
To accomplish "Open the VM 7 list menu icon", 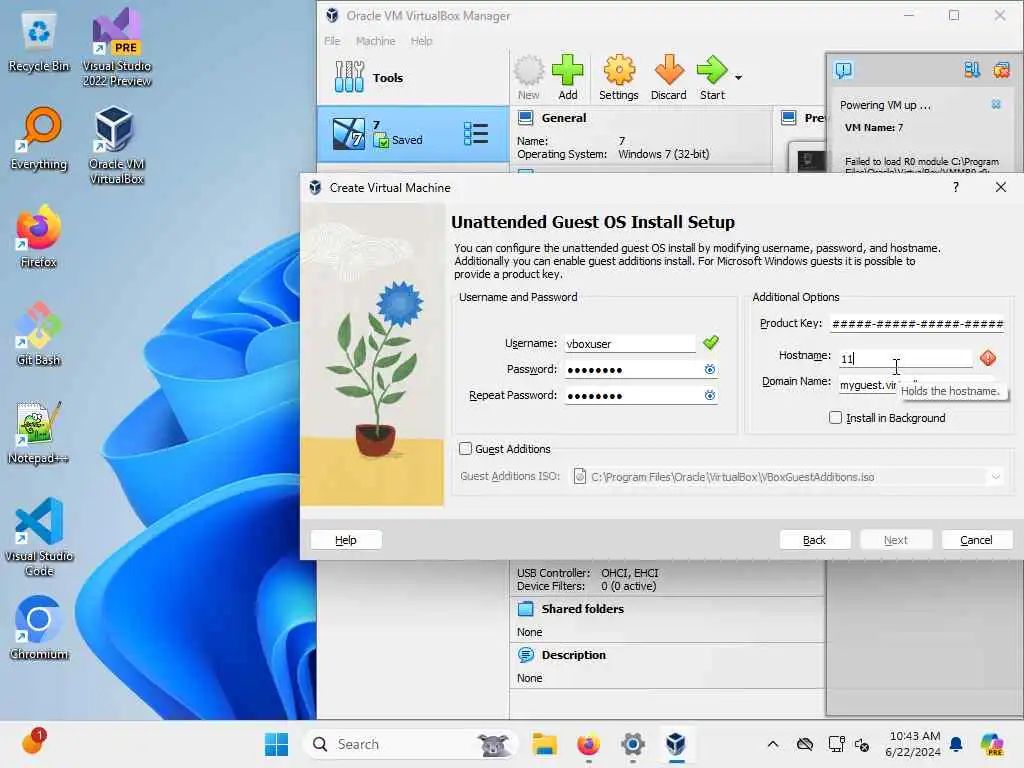I will [x=476, y=133].
